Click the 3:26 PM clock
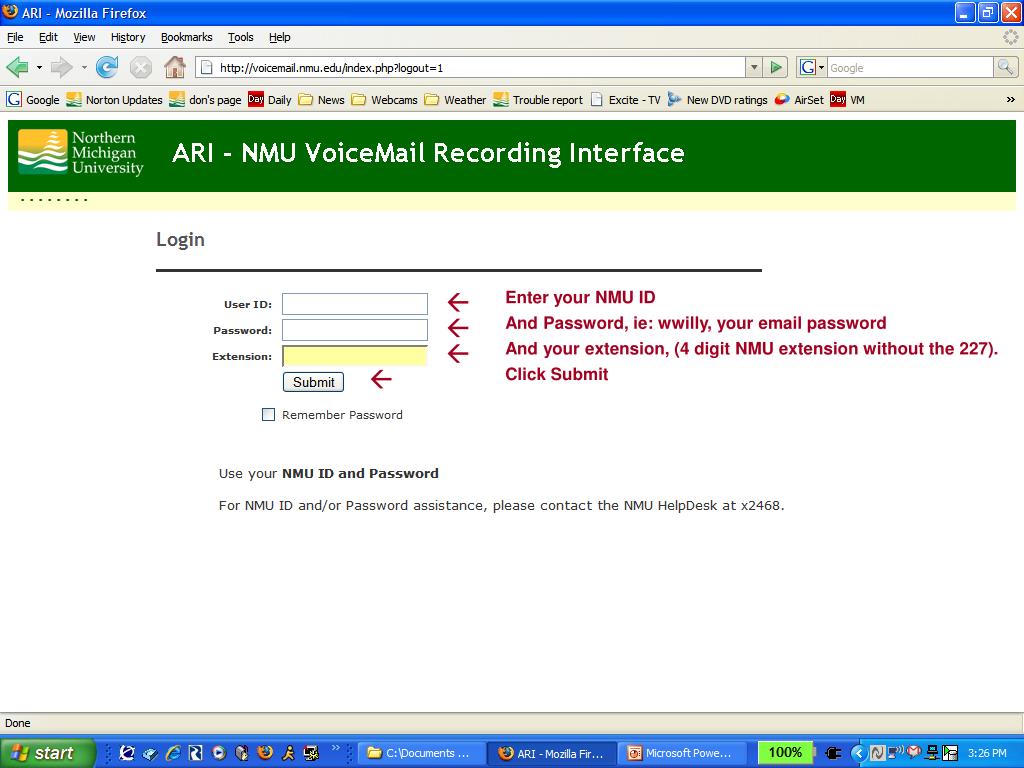Viewport: 1024px width, 768px height. tap(987, 753)
